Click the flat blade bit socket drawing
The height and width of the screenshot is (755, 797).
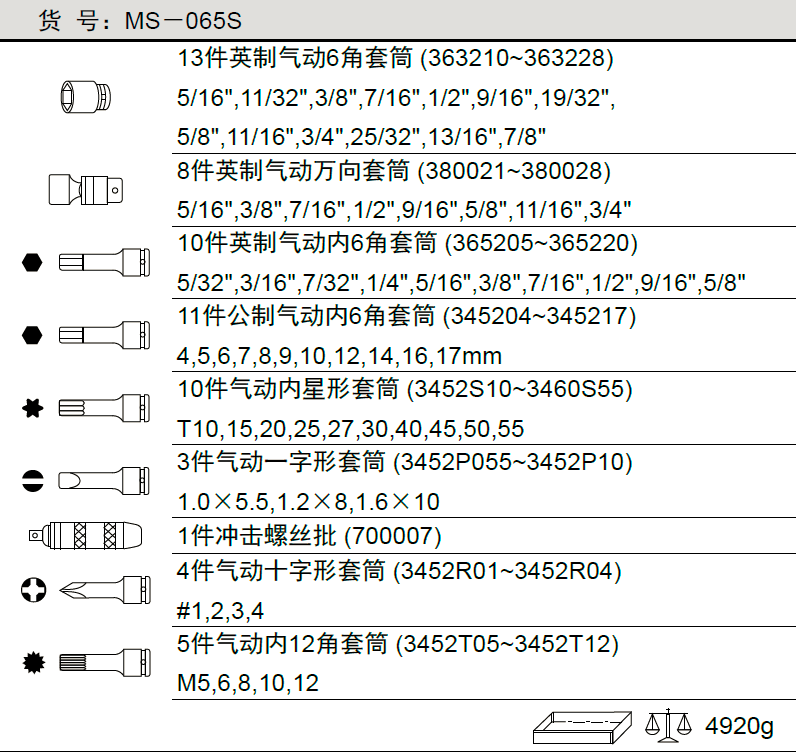103,481
